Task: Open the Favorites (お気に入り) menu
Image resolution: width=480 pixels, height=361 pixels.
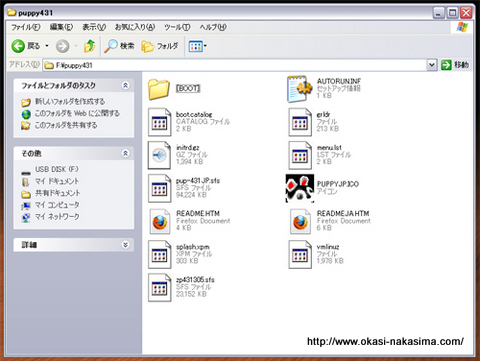Action: click(x=135, y=27)
